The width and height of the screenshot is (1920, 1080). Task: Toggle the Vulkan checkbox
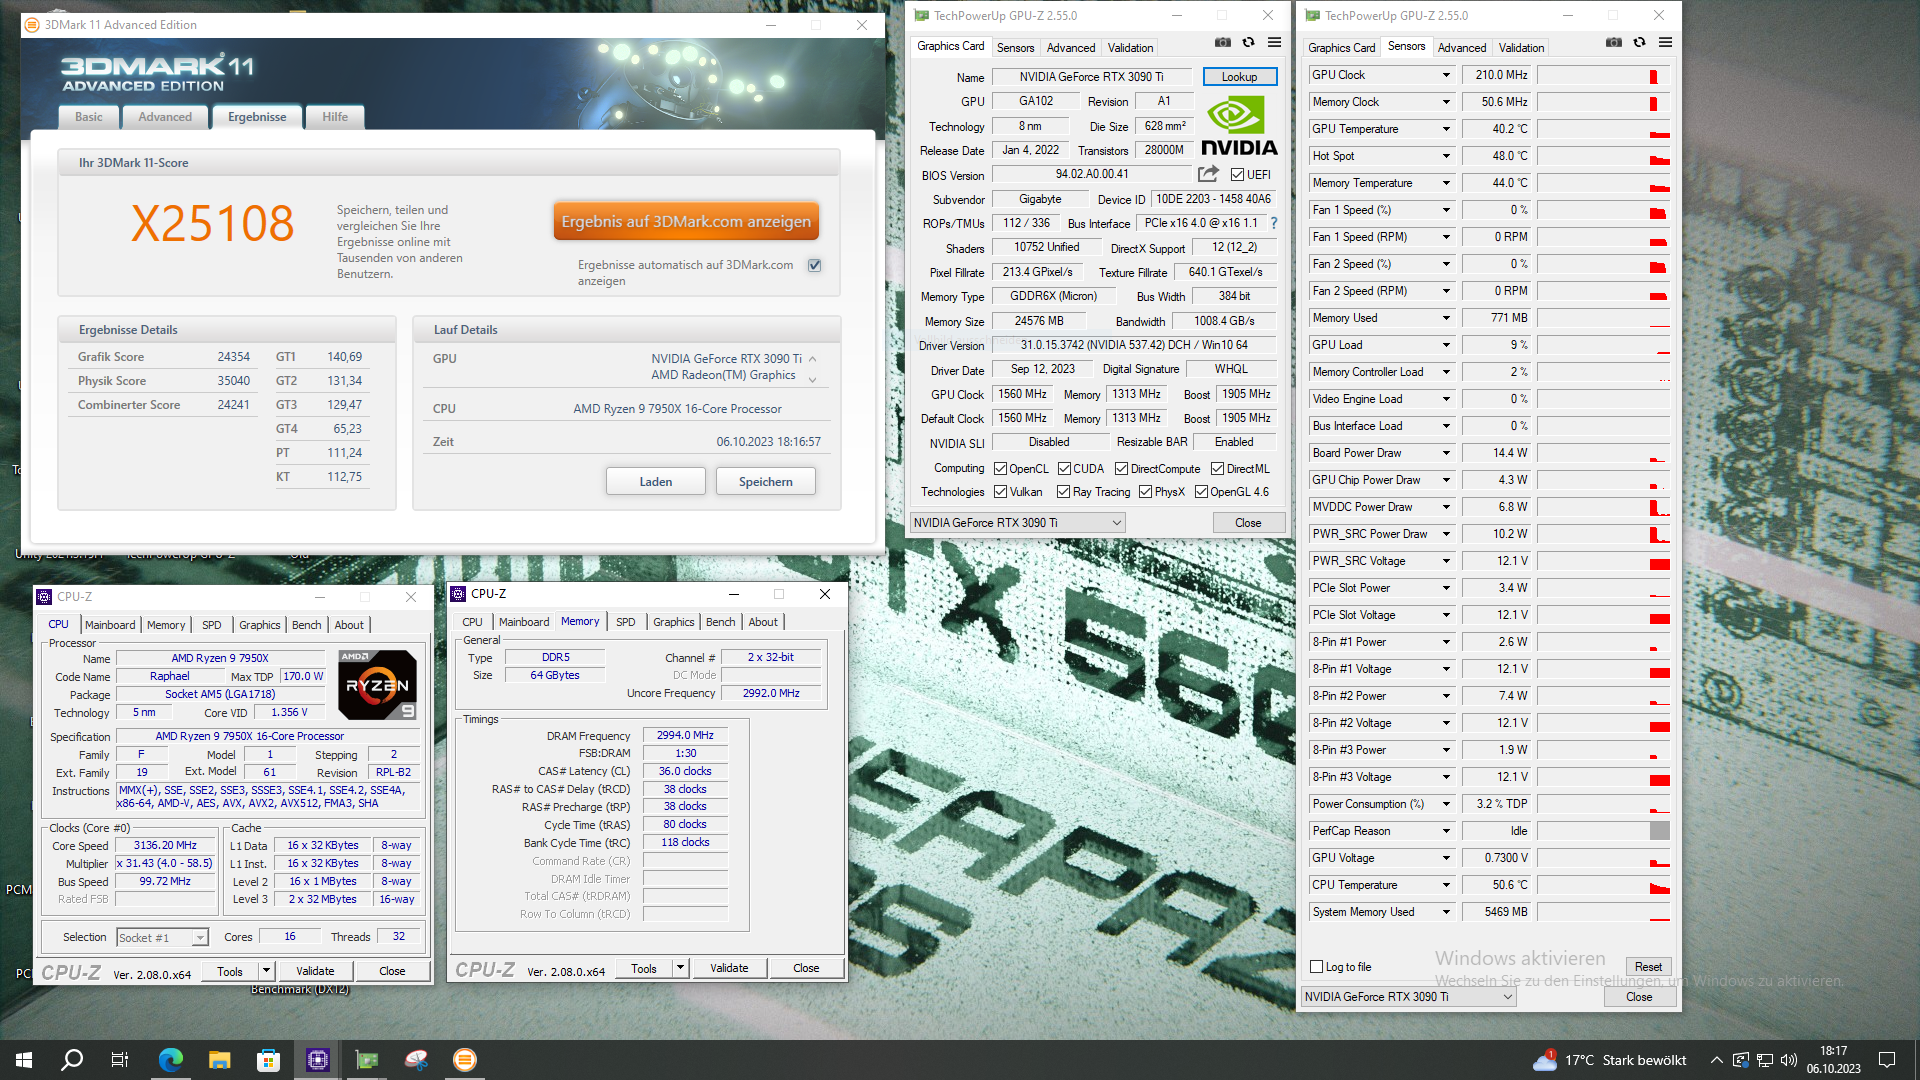pos(1000,492)
